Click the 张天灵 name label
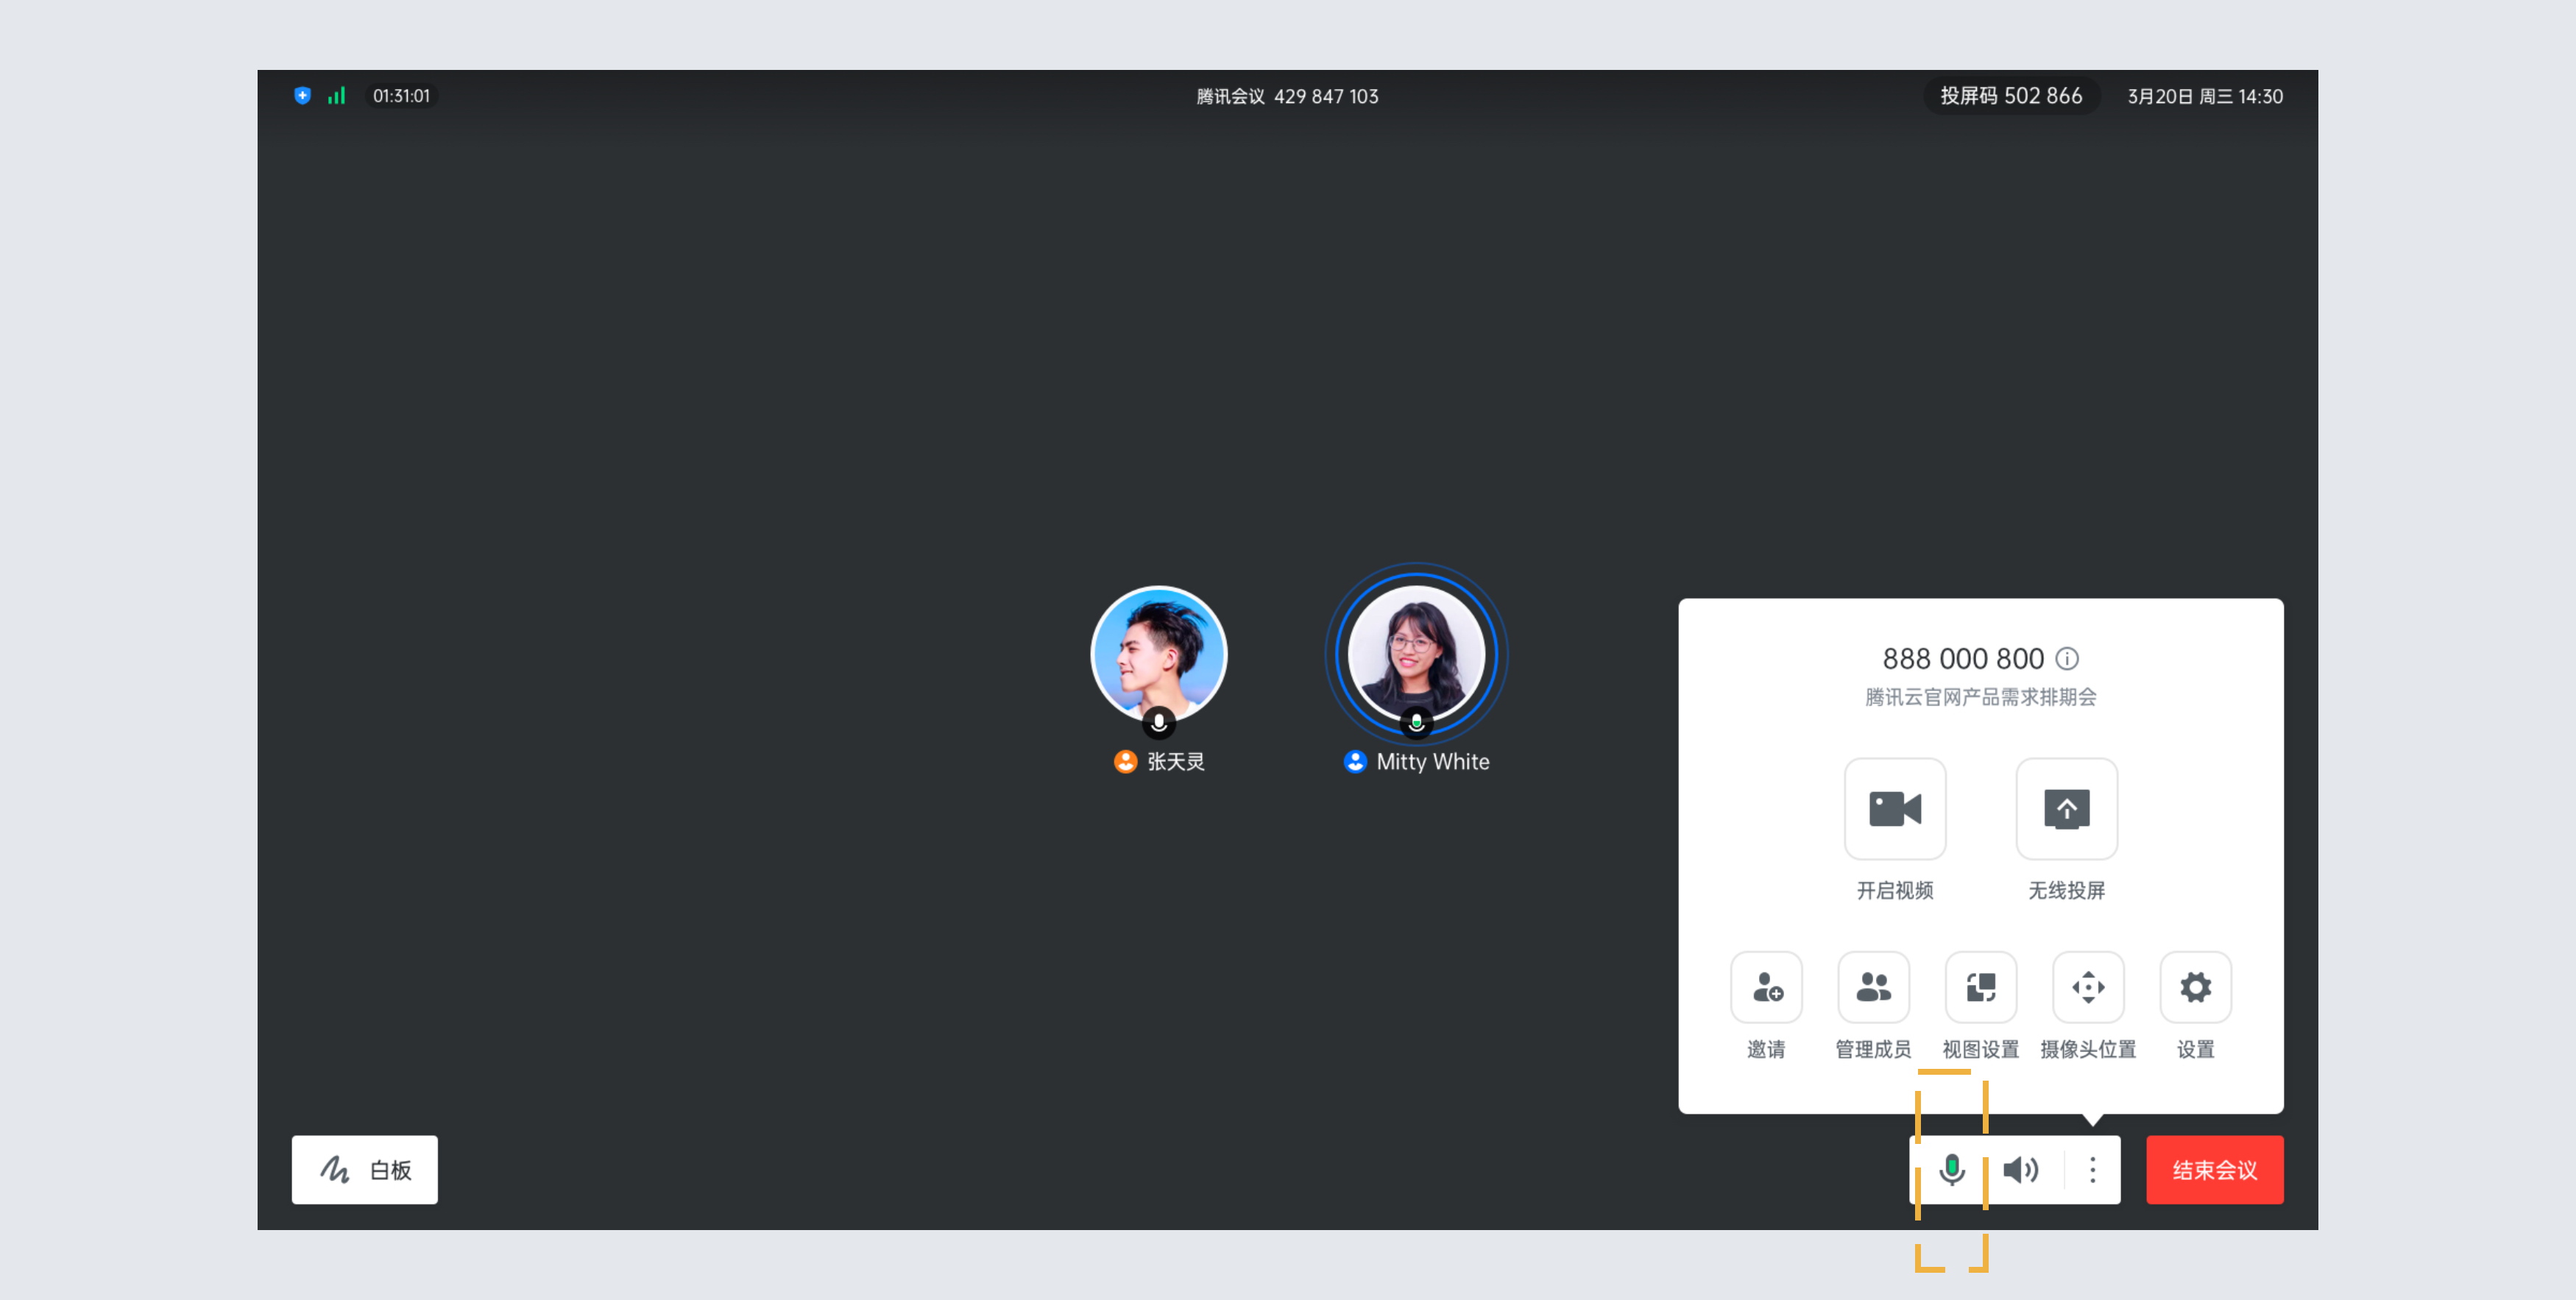Screen dimensions: 2576x1300 click(x=1175, y=762)
